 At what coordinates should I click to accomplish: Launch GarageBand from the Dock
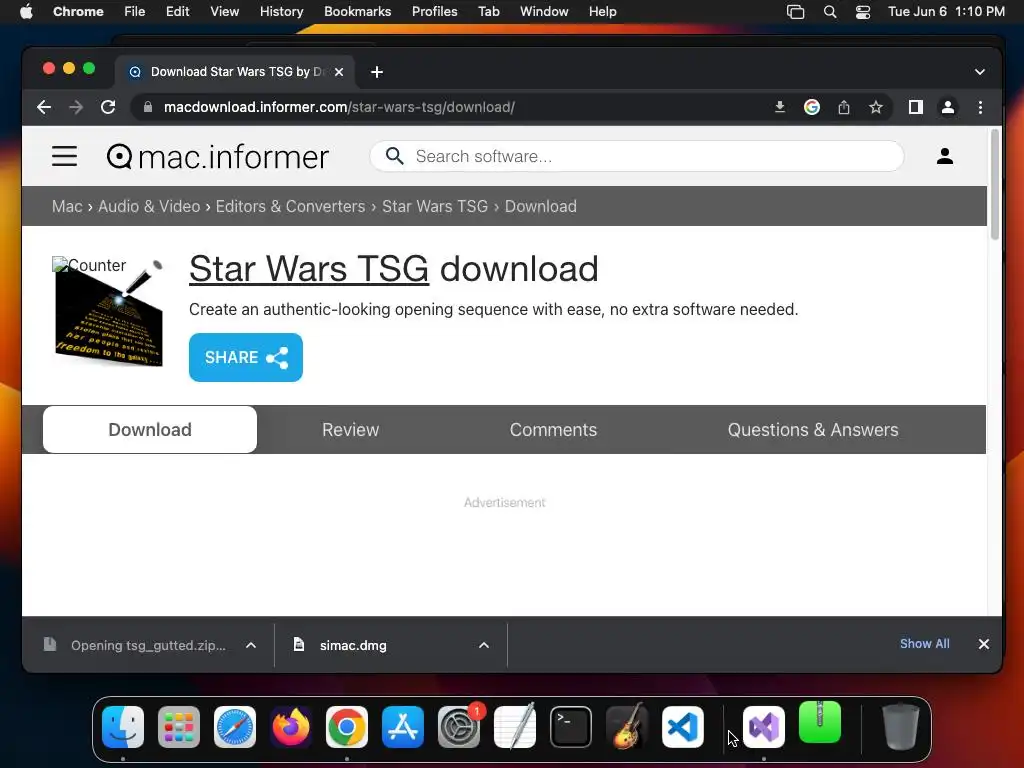tap(627, 725)
